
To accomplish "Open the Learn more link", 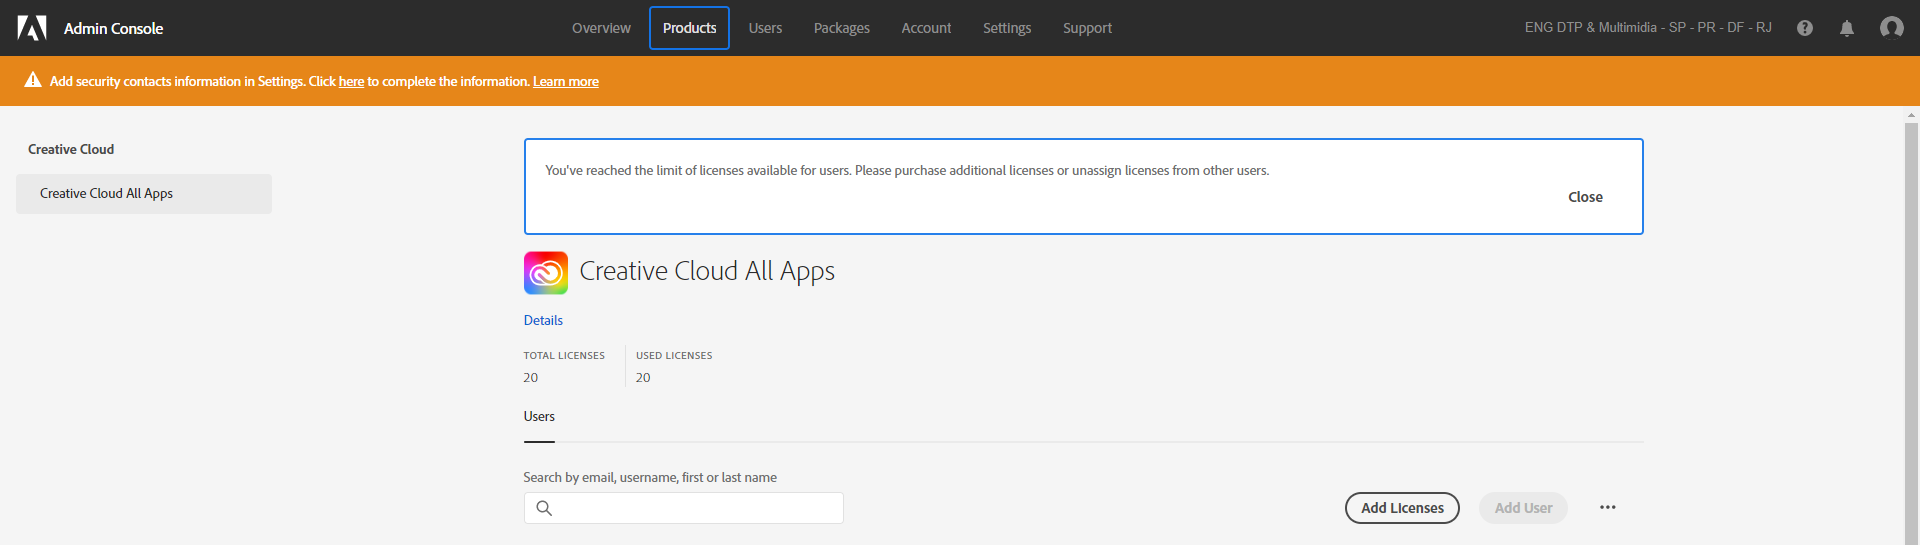I will 566,82.
